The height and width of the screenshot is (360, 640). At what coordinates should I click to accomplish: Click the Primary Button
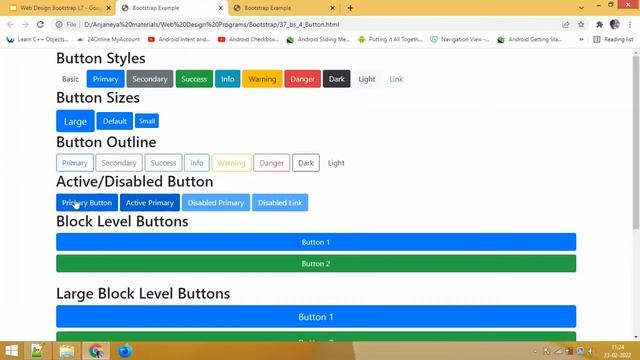coord(87,202)
